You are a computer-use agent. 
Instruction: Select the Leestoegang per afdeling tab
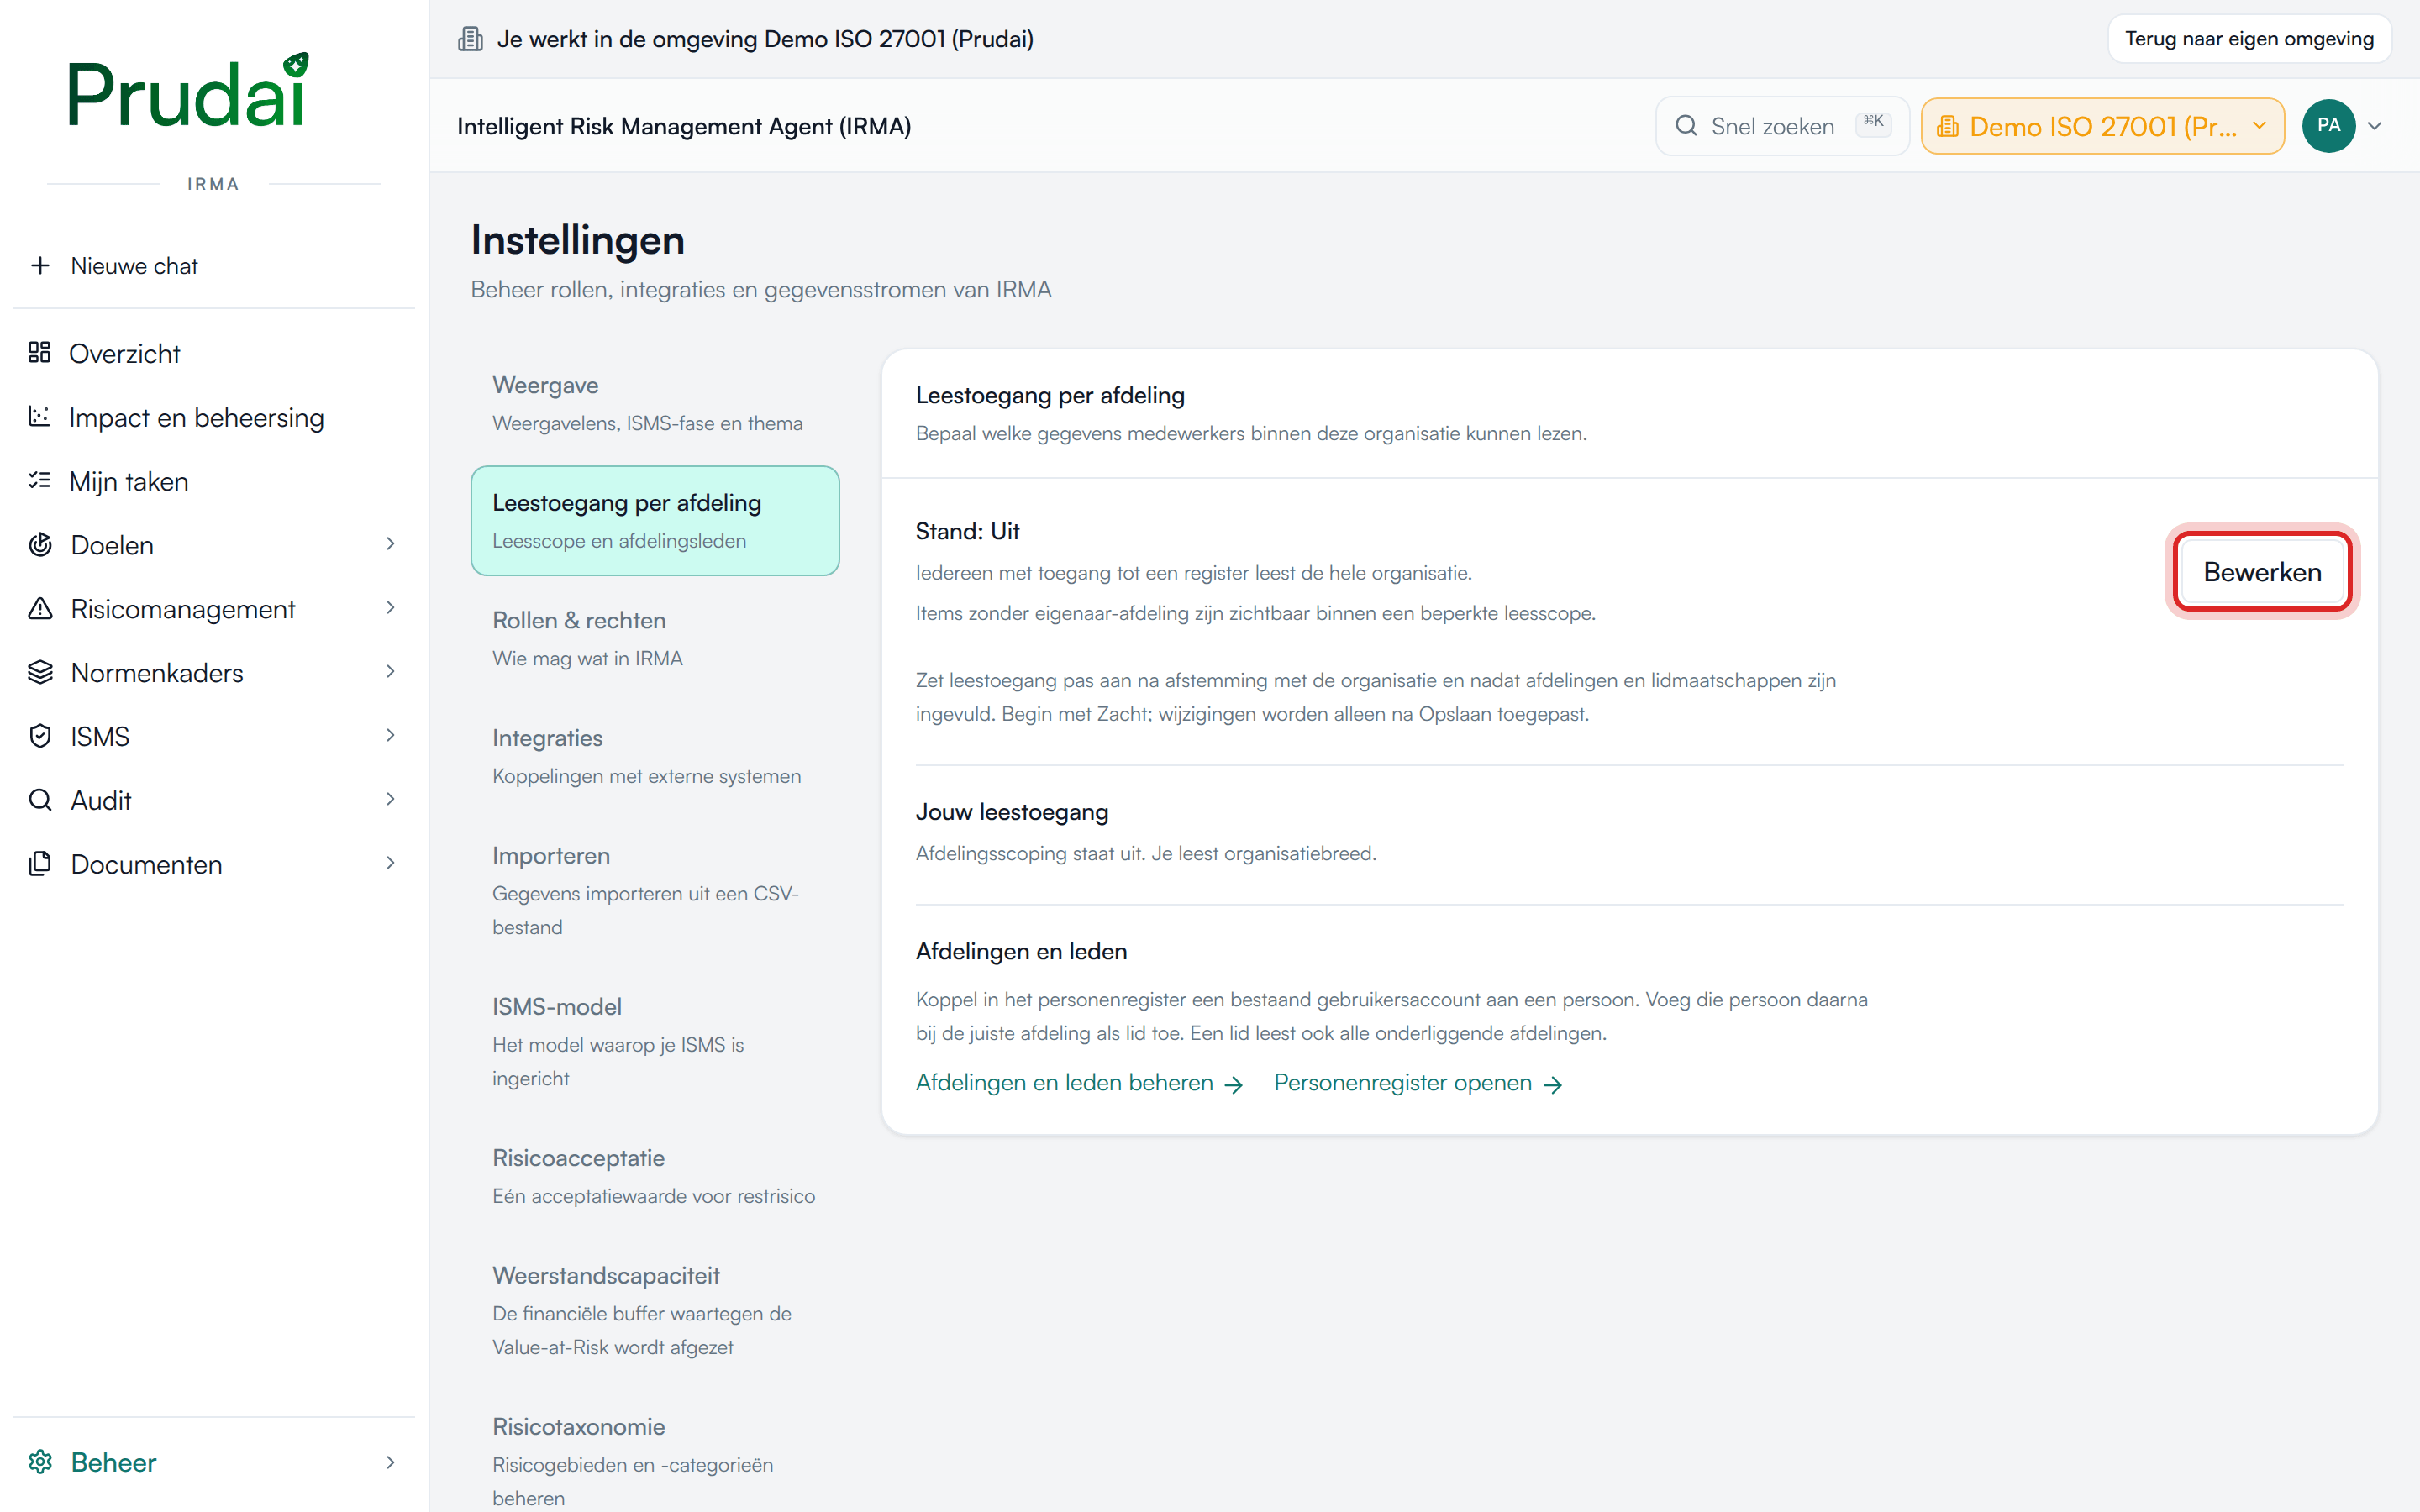pyautogui.click(x=655, y=521)
